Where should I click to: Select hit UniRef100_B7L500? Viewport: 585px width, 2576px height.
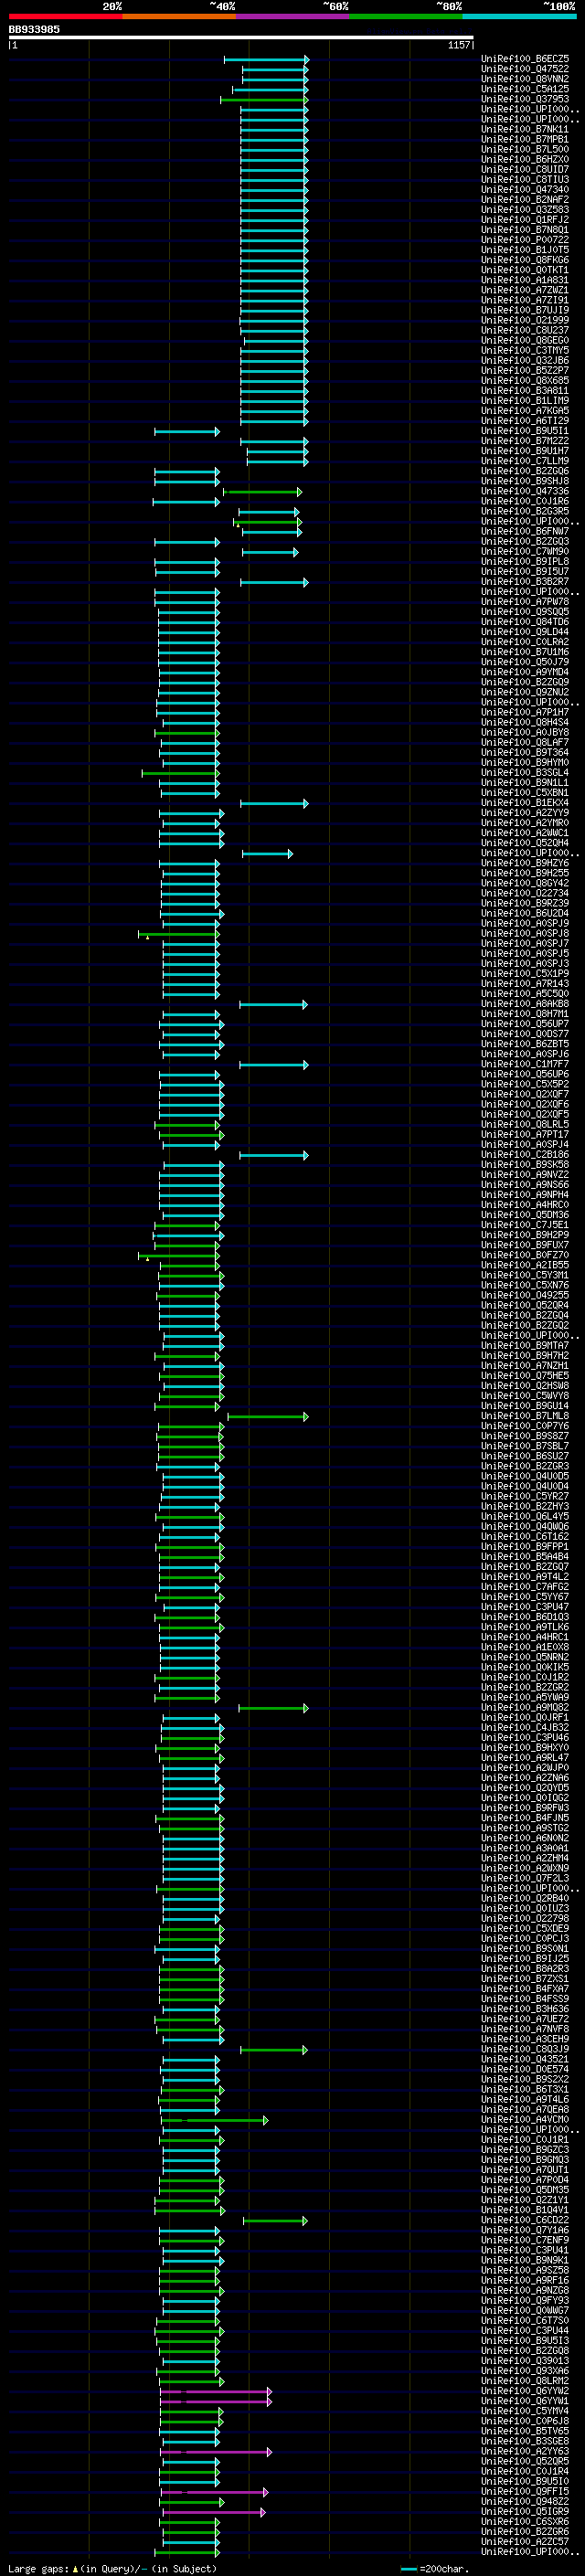coord(525,149)
